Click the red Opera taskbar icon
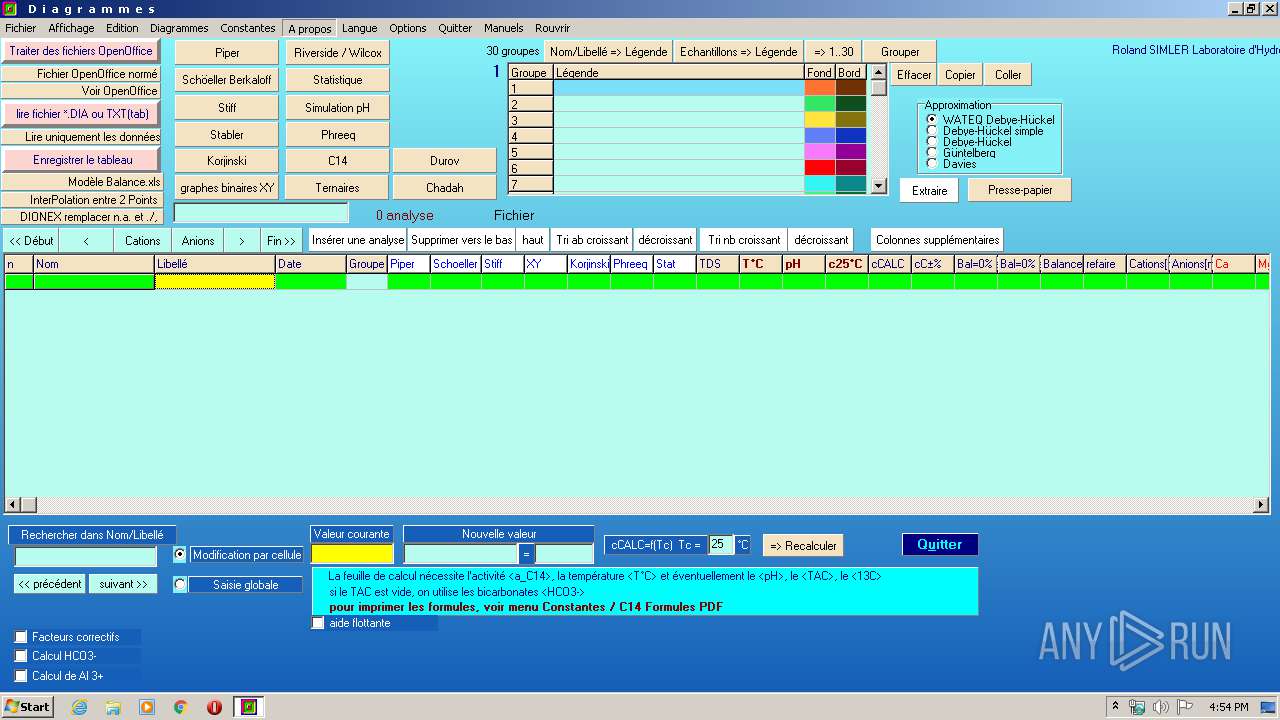The image size is (1280, 720). (x=214, y=707)
